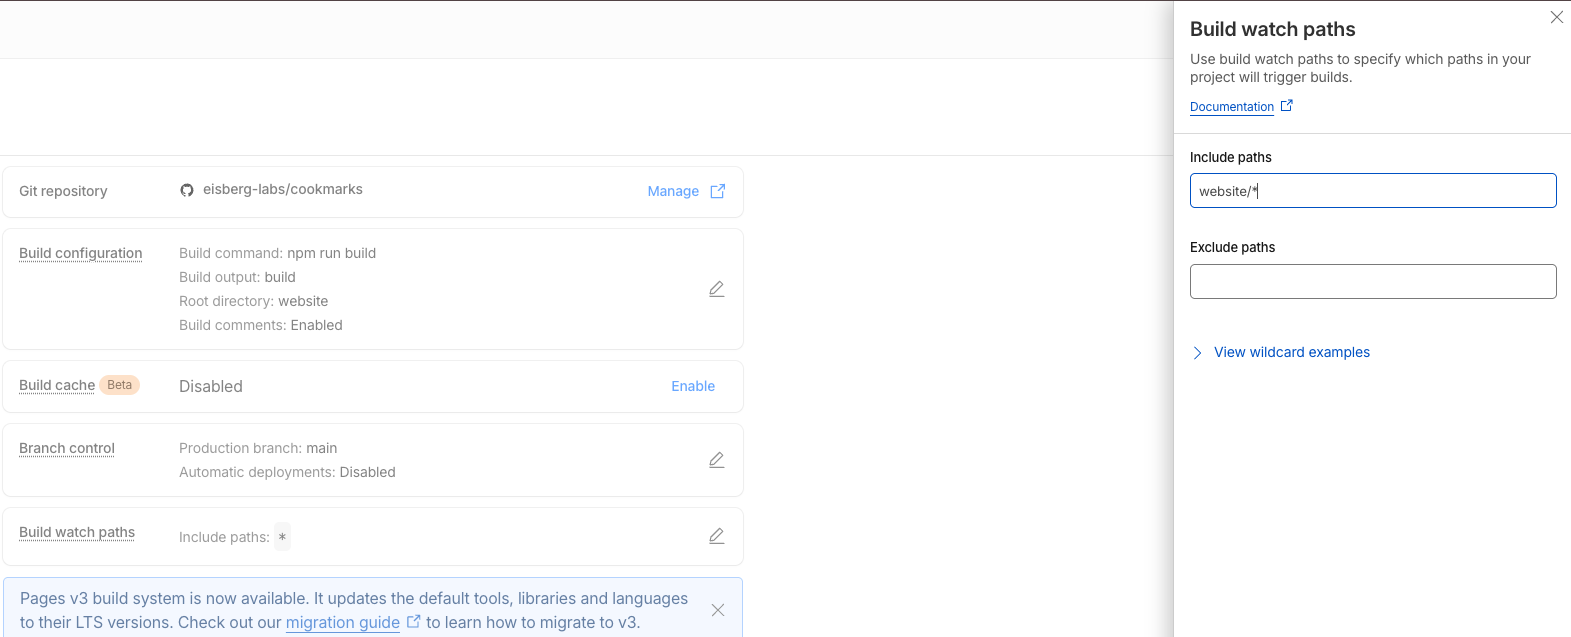Click the Documentation external link icon
The height and width of the screenshot is (637, 1571).
(1287, 105)
